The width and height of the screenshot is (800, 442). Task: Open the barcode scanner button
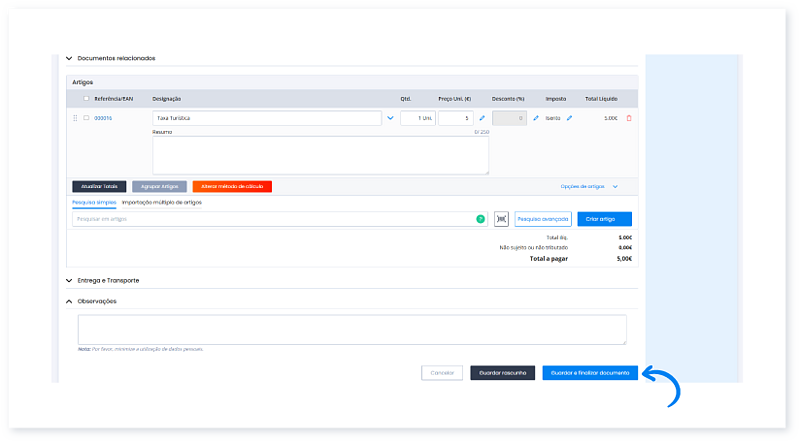tap(501, 218)
